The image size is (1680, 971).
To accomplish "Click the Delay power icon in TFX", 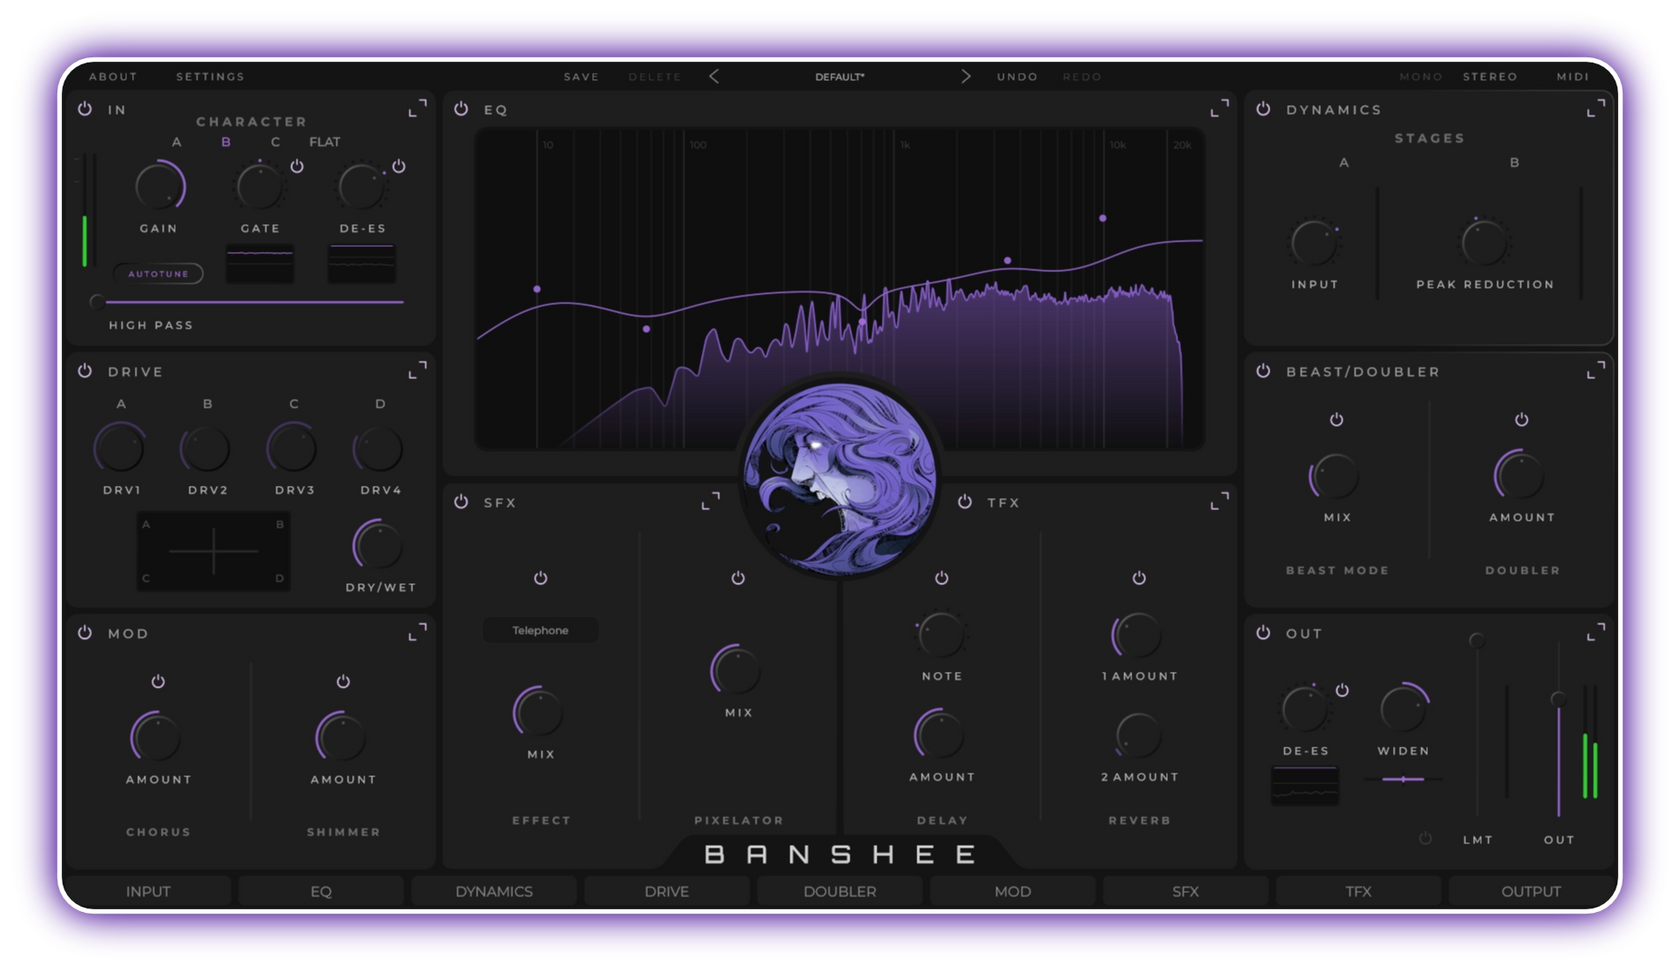I will pyautogui.click(x=940, y=578).
